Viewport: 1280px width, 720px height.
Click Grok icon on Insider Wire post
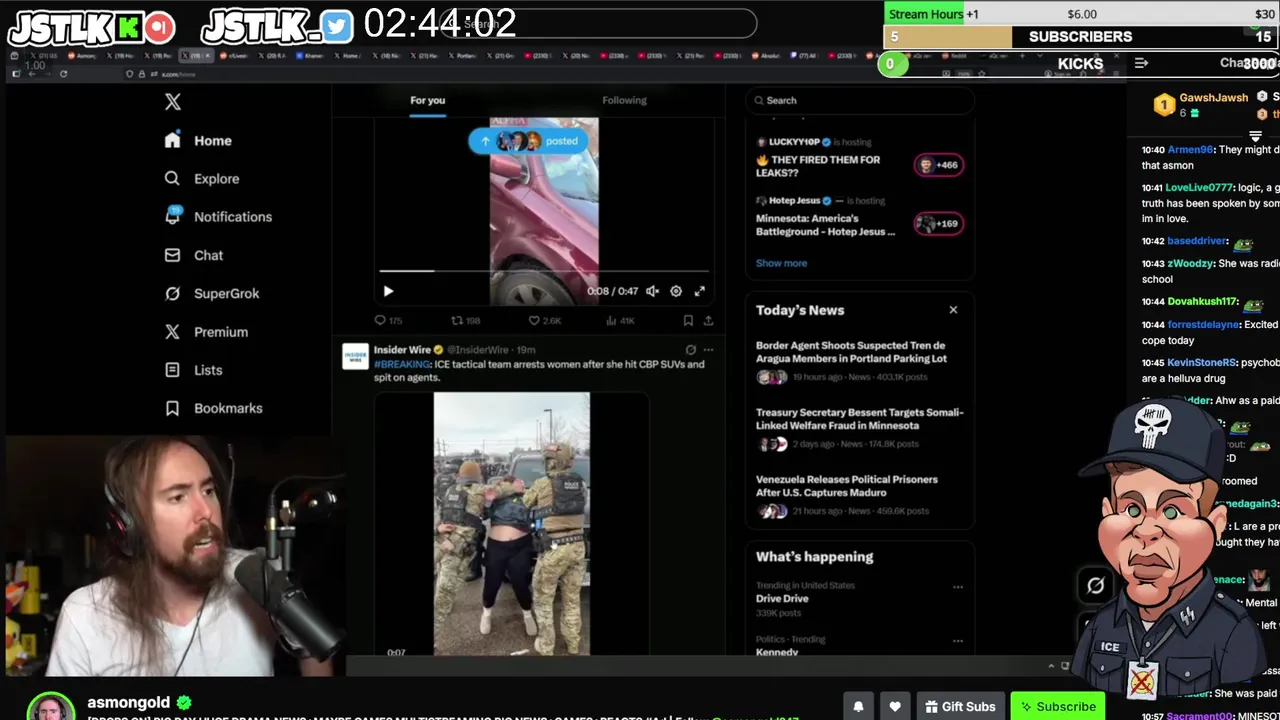tap(690, 350)
